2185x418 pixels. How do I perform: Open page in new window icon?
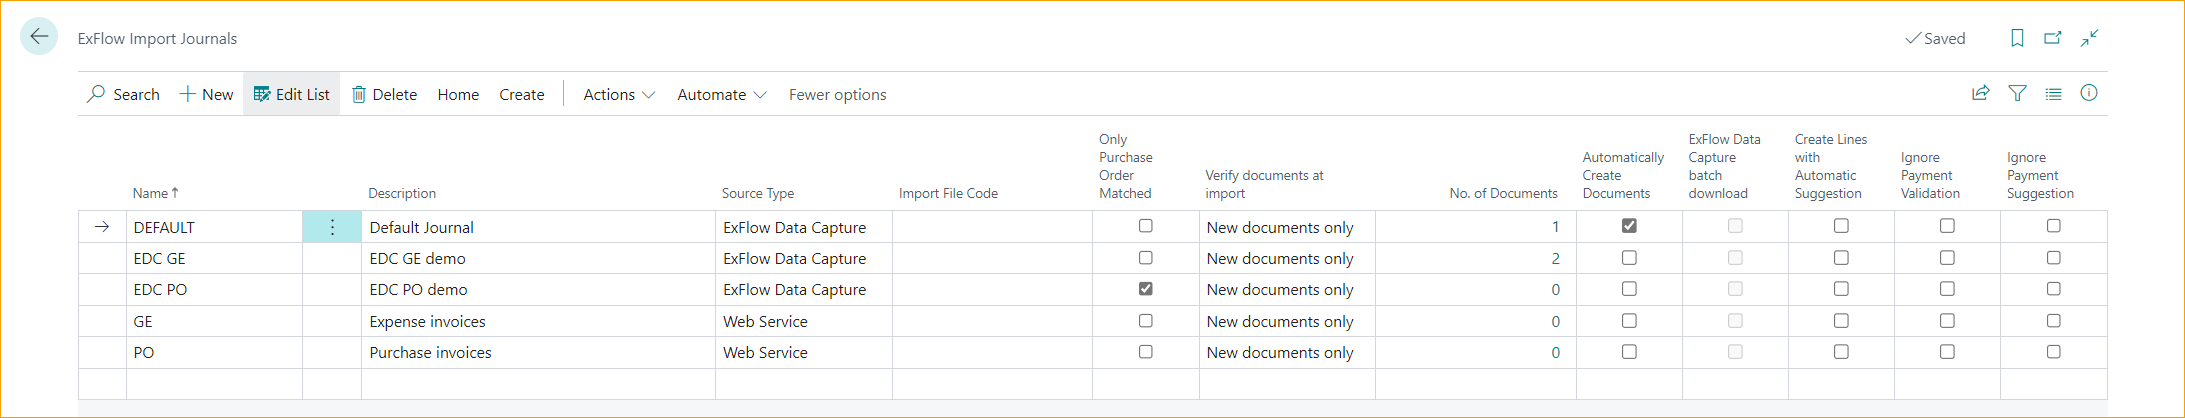(x=2053, y=38)
